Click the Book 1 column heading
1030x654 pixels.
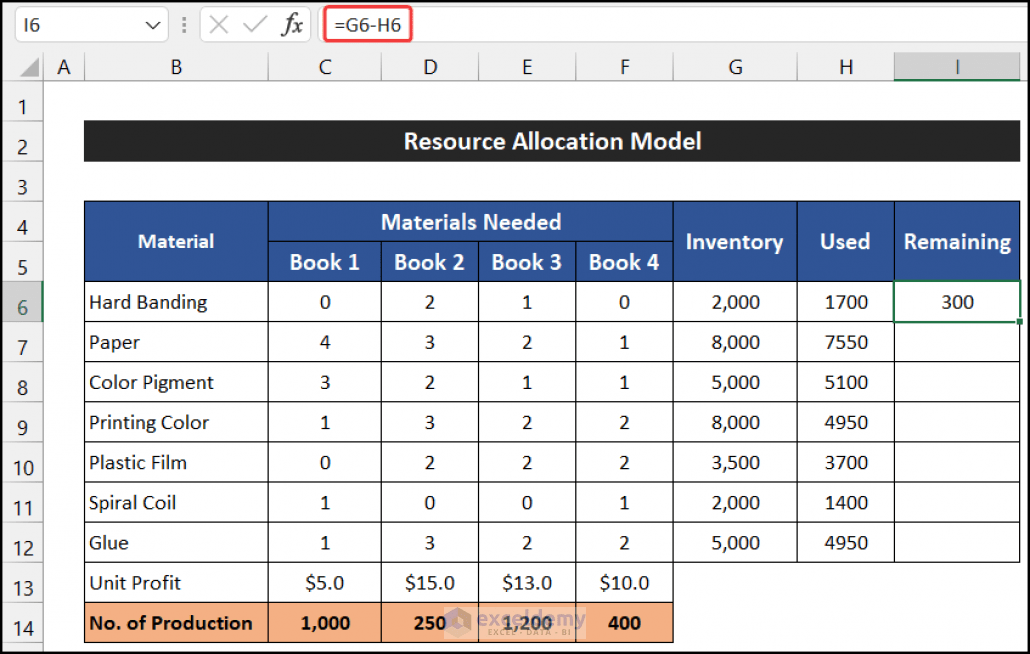325,262
